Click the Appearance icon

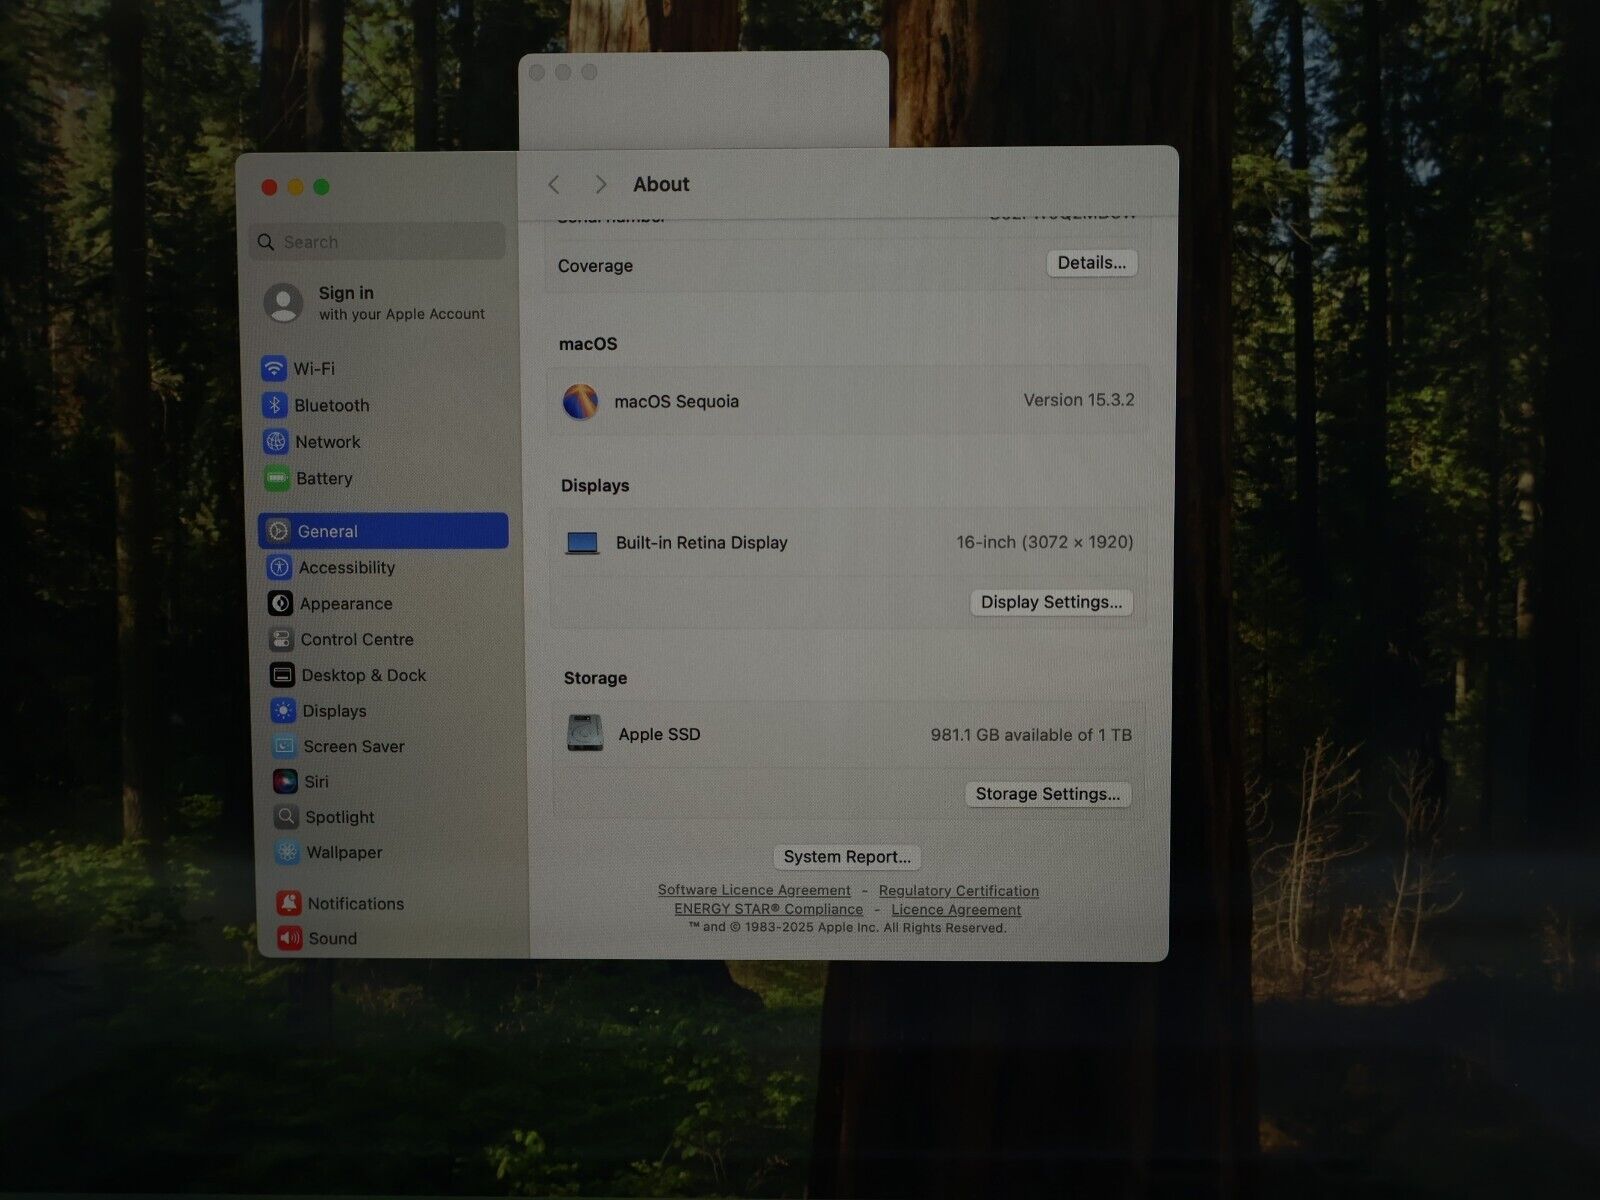click(281, 603)
